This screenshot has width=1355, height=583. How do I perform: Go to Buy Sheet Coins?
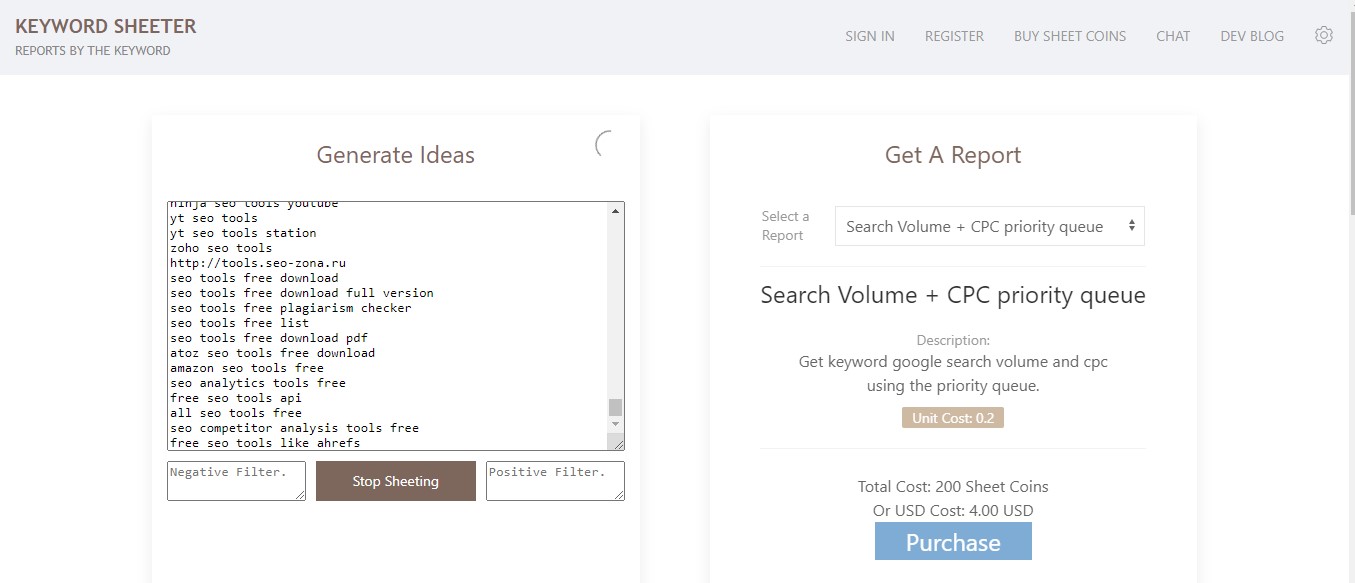pyautogui.click(x=1069, y=36)
